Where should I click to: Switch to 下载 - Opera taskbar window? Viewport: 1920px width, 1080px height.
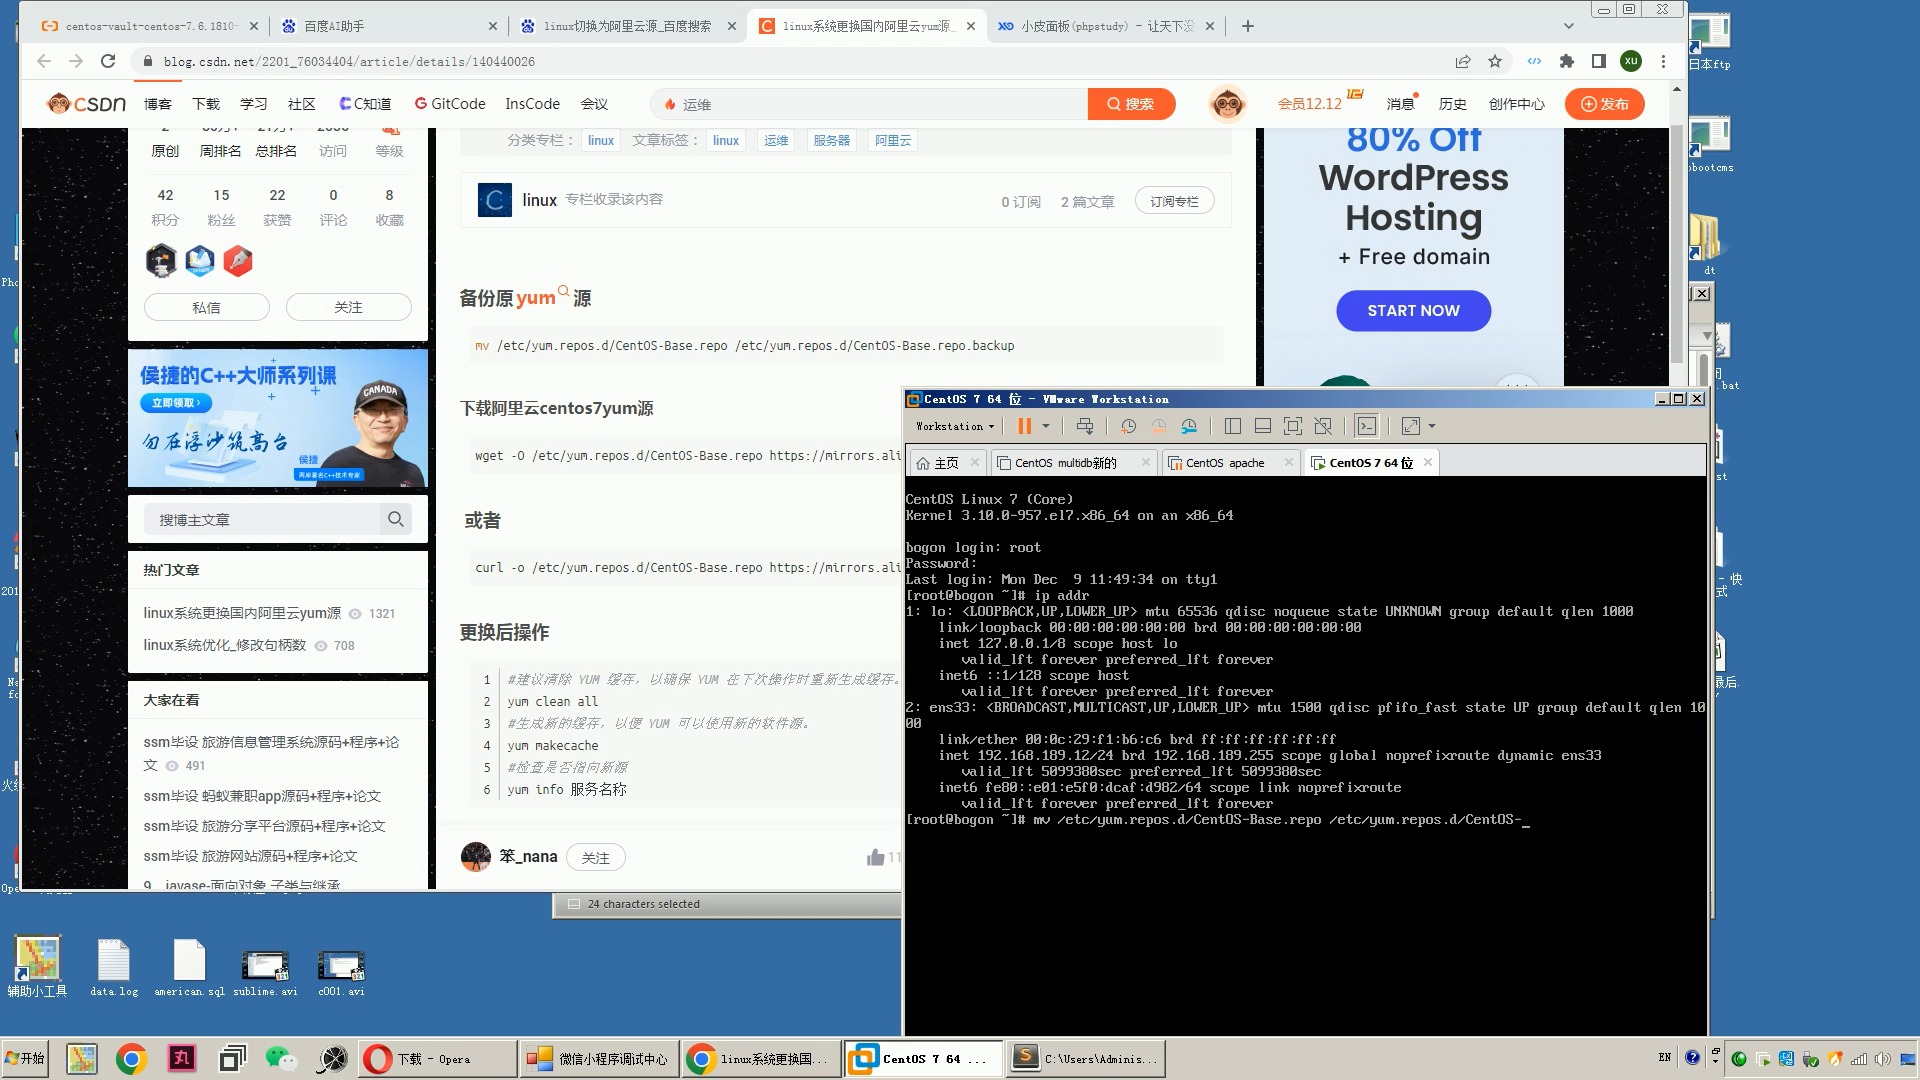(x=436, y=1059)
